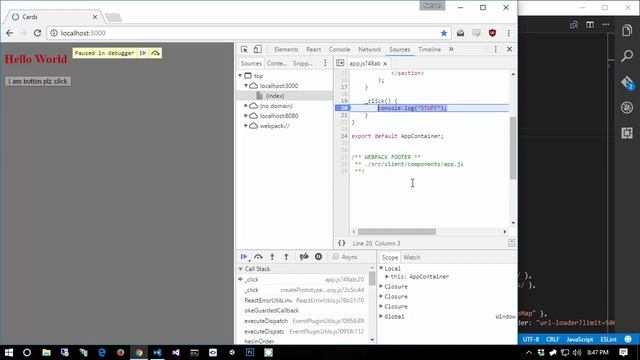The image size is (640, 360).
Task: Open VS Code Extensions view
Action: coord(627,133)
